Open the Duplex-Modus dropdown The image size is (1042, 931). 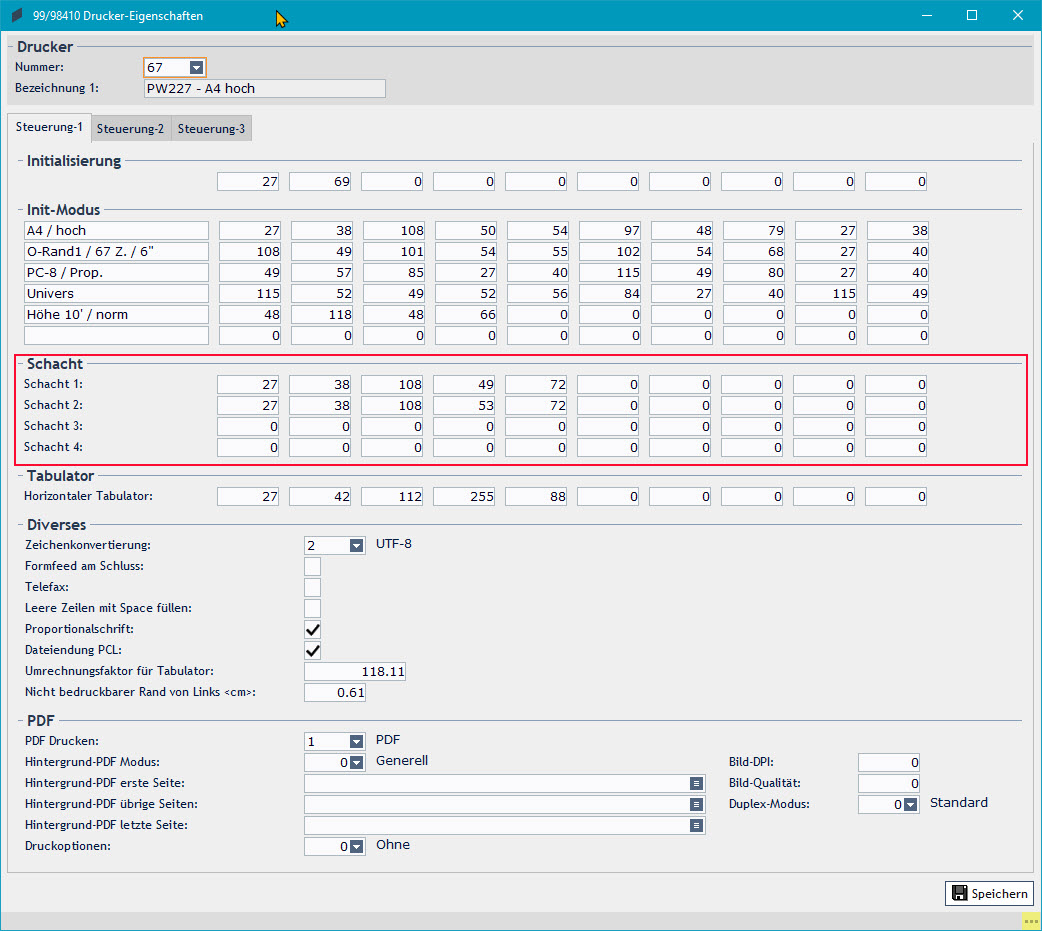click(x=910, y=805)
